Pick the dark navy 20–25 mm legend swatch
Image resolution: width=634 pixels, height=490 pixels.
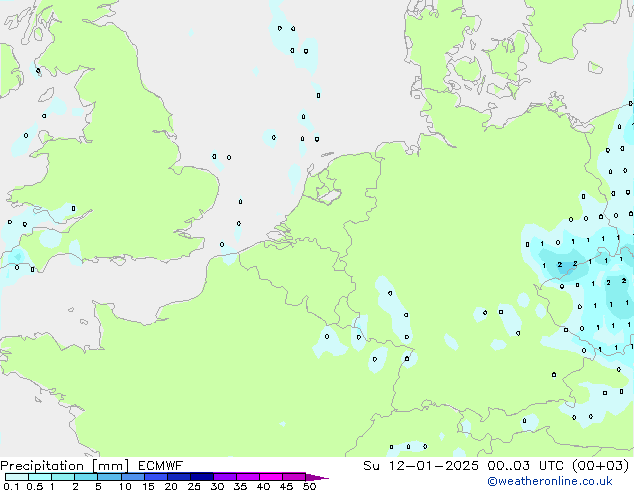pos(178,476)
